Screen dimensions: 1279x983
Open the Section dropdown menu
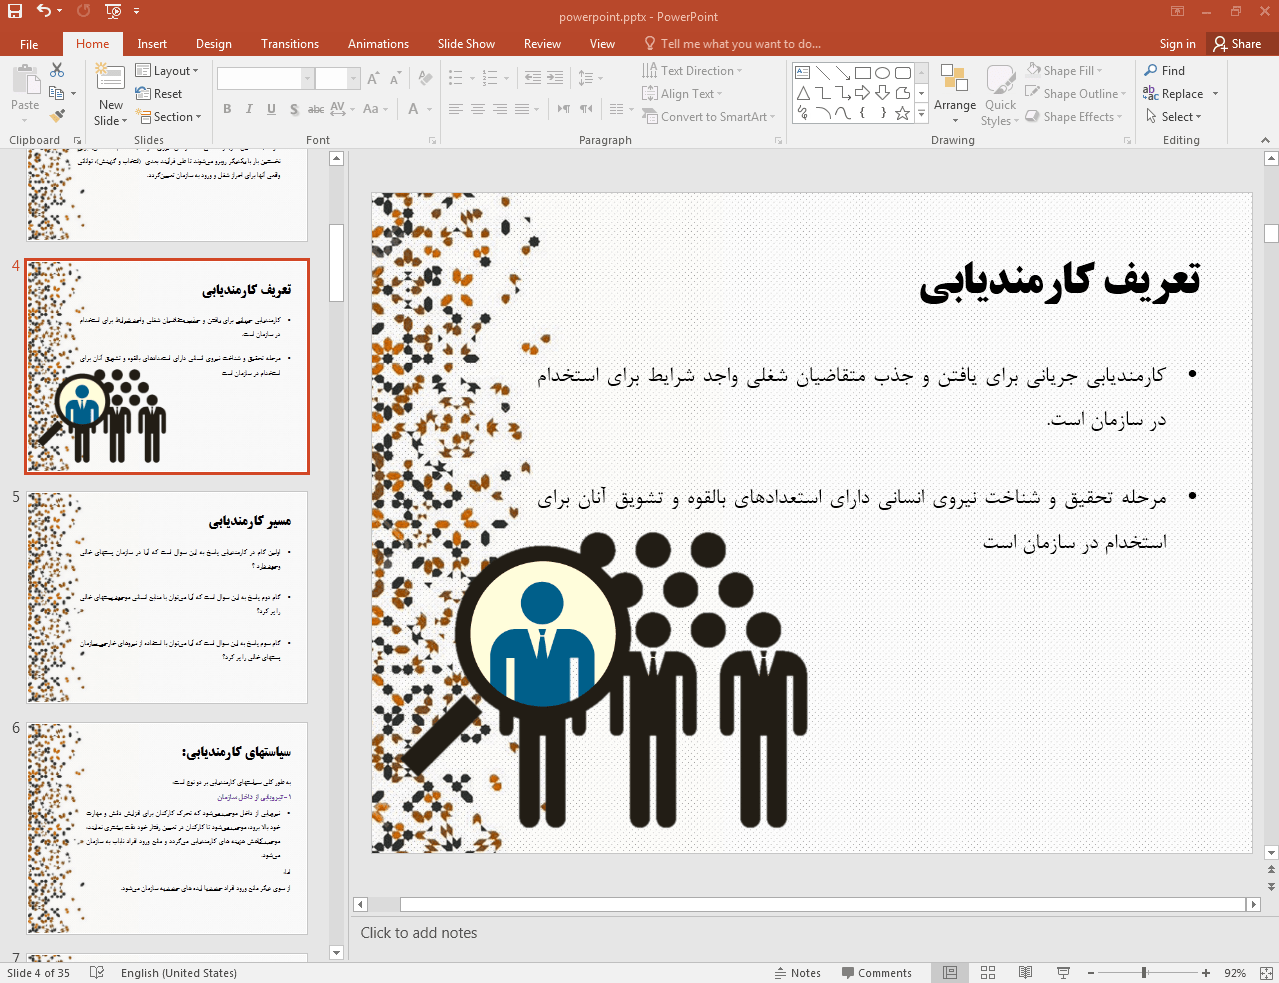pos(168,117)
